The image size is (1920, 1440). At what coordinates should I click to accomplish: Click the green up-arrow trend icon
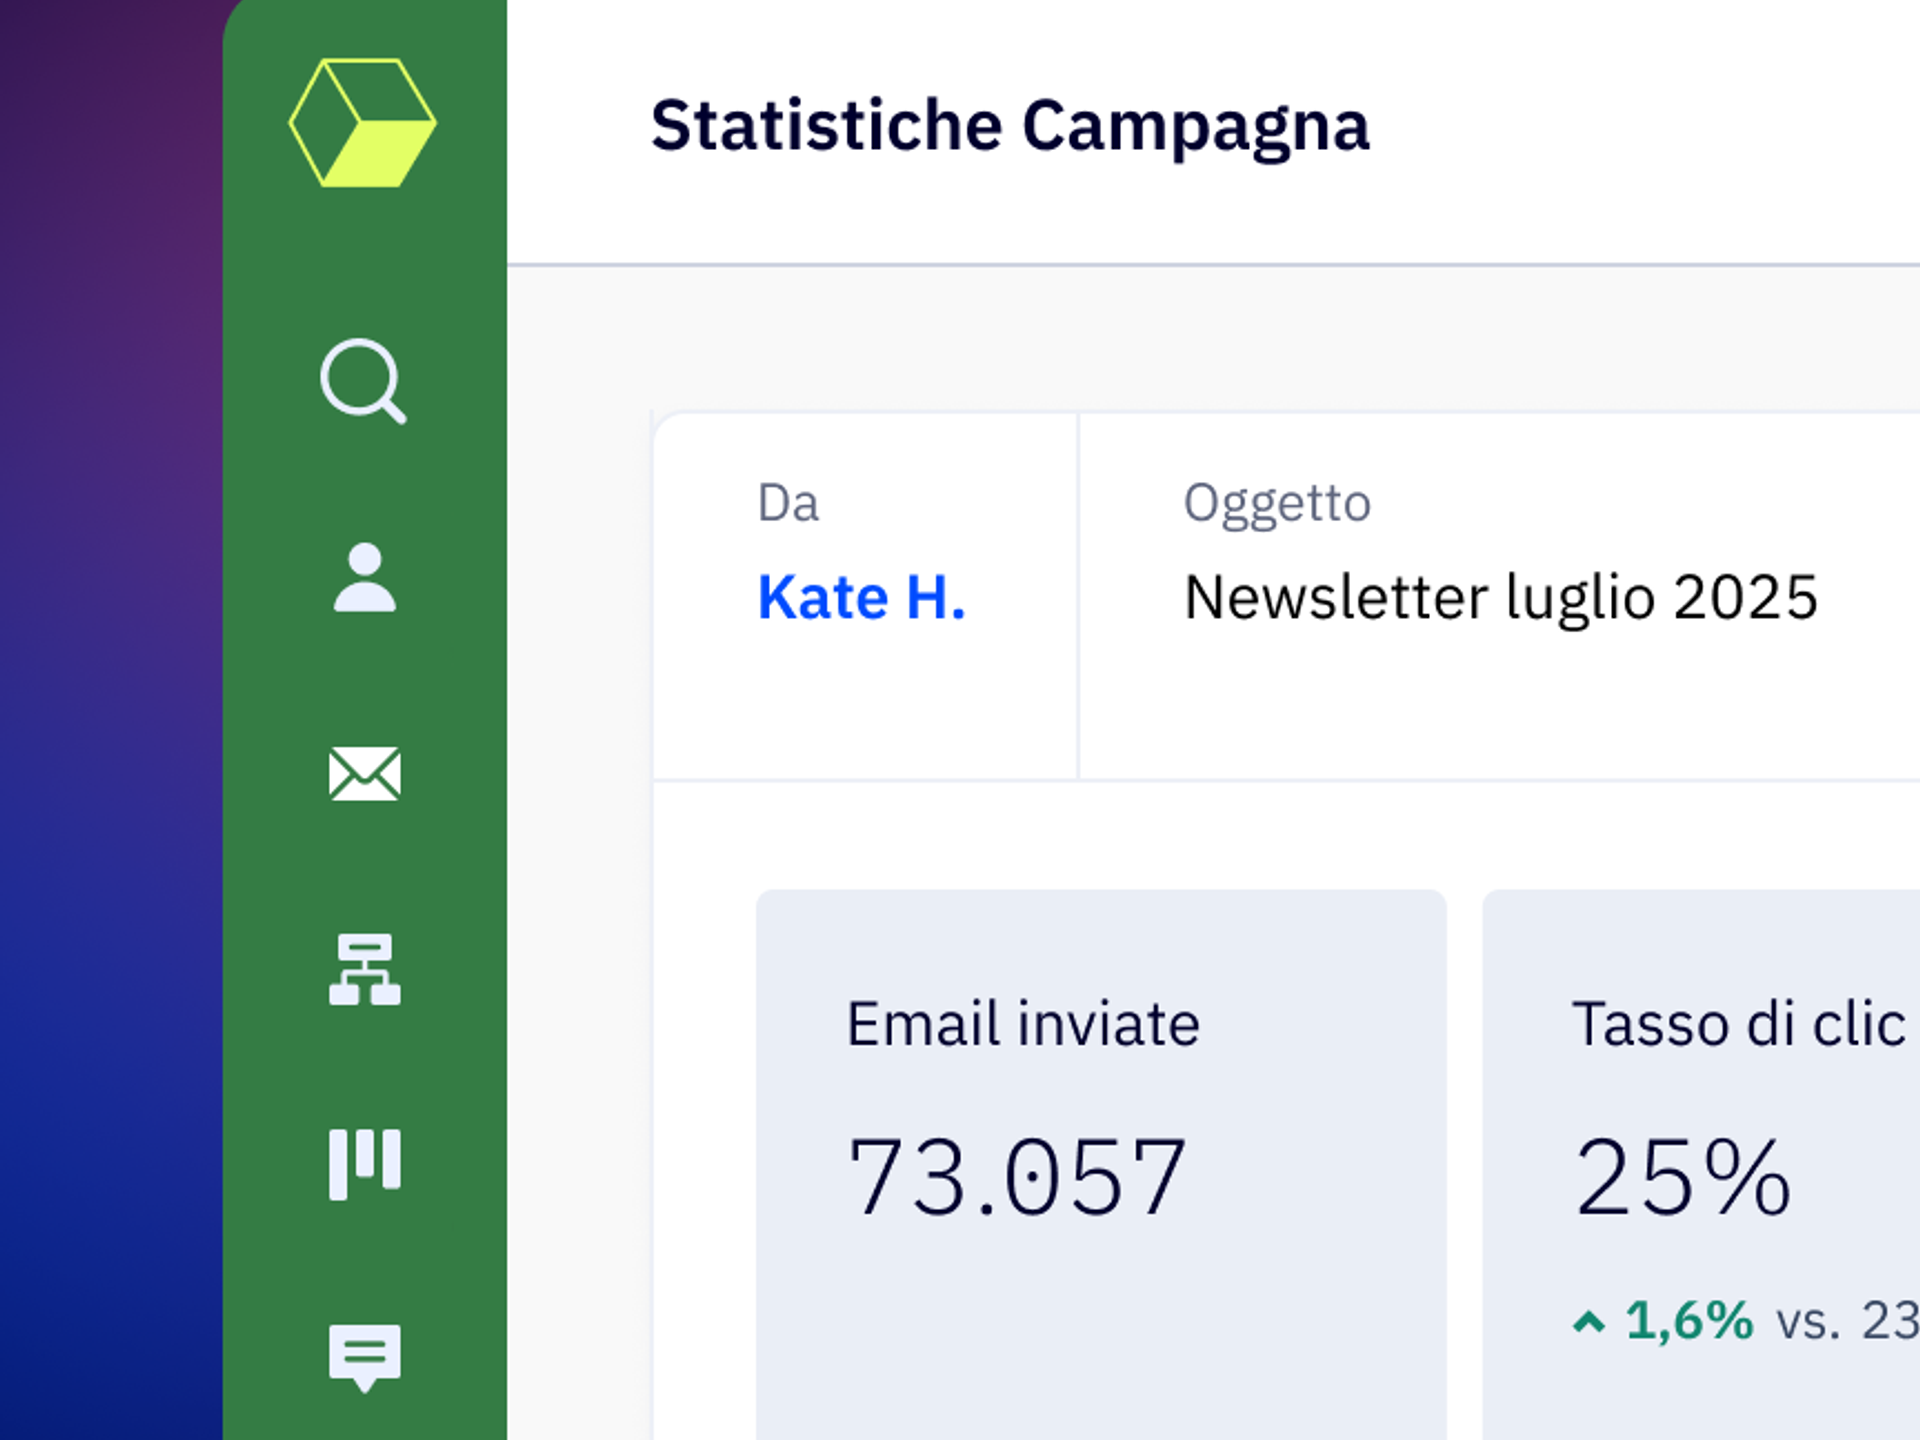click(1588, 1322)
